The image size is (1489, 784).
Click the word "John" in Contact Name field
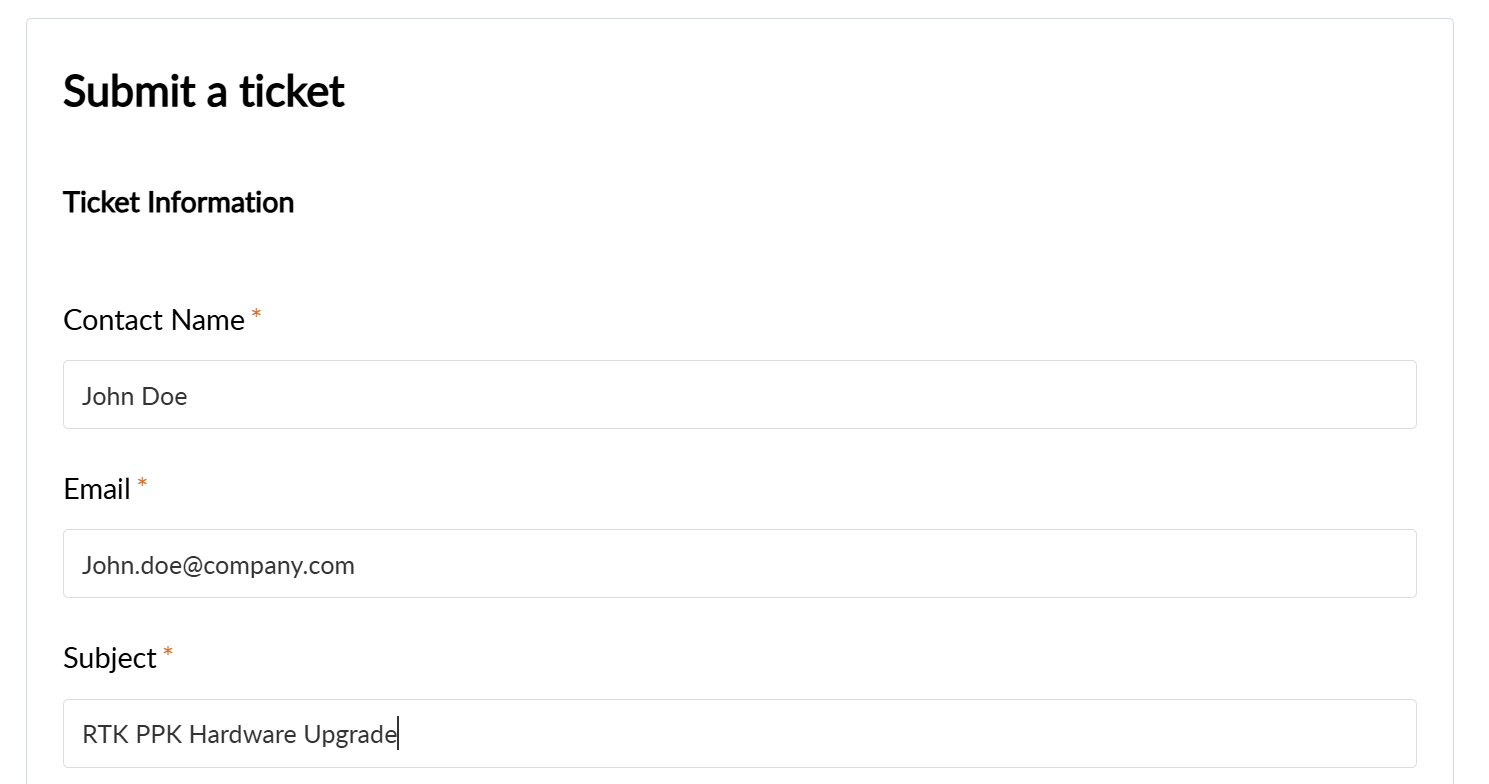107,396
